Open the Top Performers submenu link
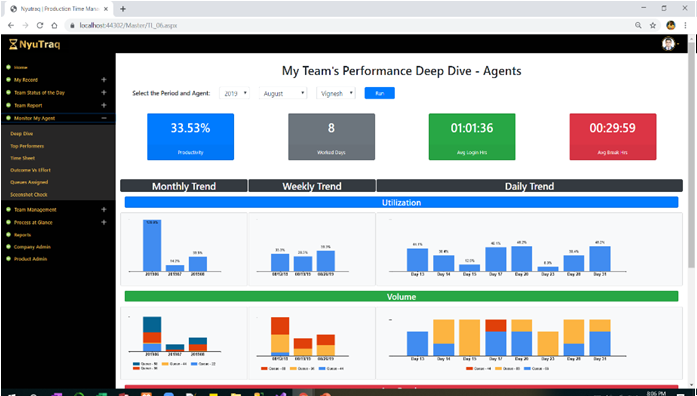 [27, 146]
